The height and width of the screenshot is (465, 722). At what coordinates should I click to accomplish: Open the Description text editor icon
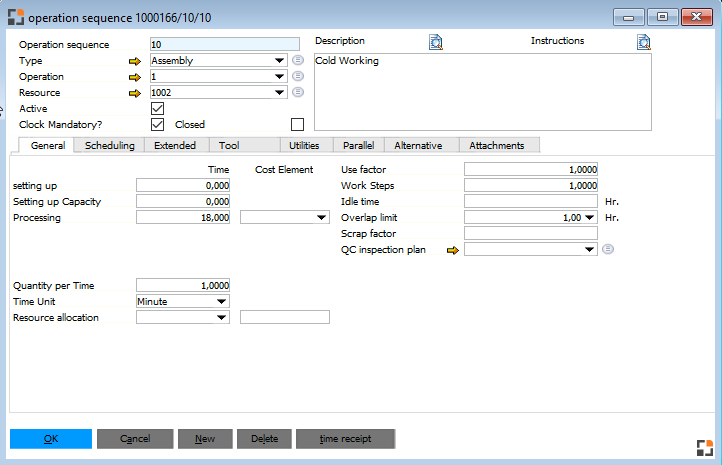[435, 42]
